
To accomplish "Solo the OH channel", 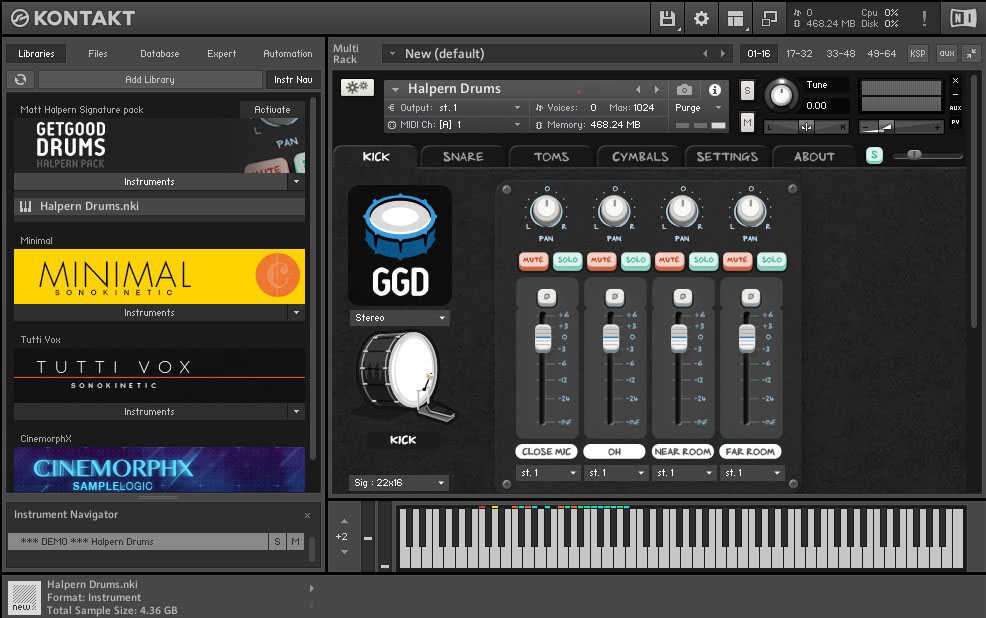I will (635, 260).
